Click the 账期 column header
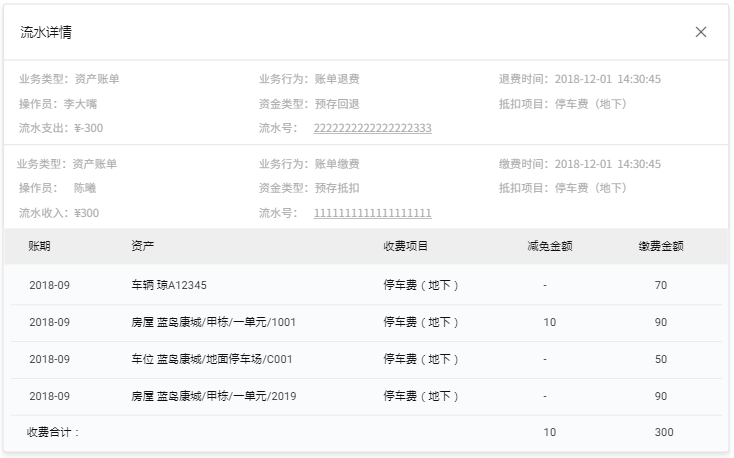This screenshot has height=458, width=734. pos(39,247)
